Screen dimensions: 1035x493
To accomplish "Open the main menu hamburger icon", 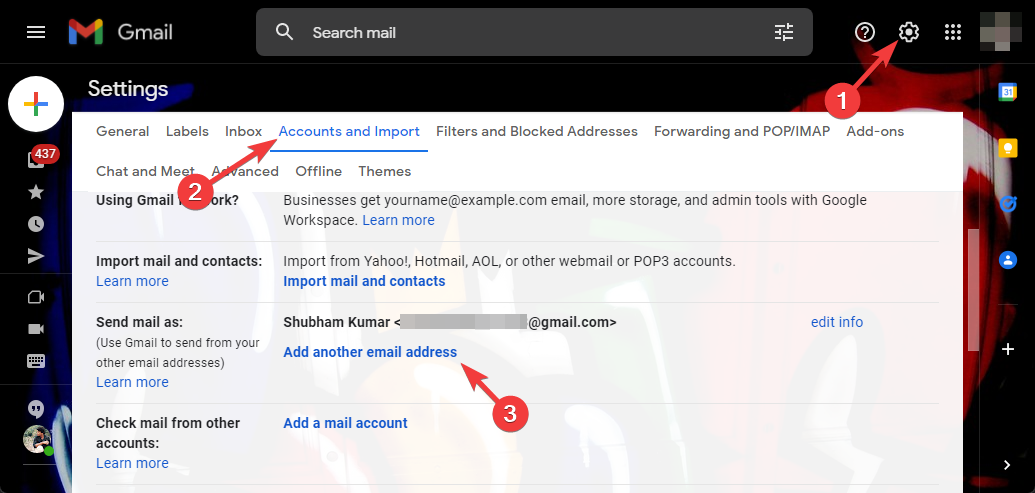I will coord(36,32).
